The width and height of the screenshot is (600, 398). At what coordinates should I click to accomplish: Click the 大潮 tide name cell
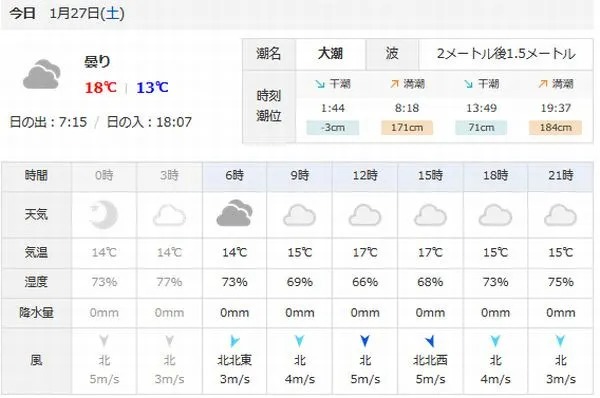point(330,54)
